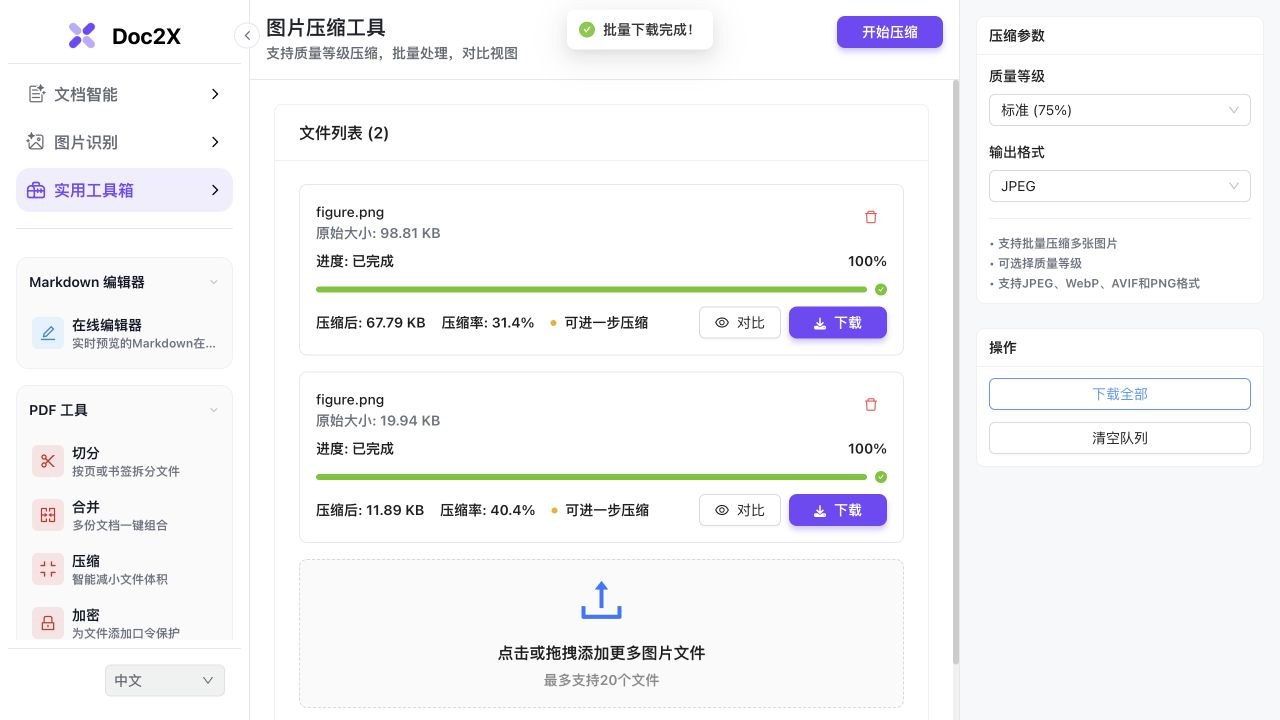Open the 实用工具箱 menu

[x=125, y=190]
